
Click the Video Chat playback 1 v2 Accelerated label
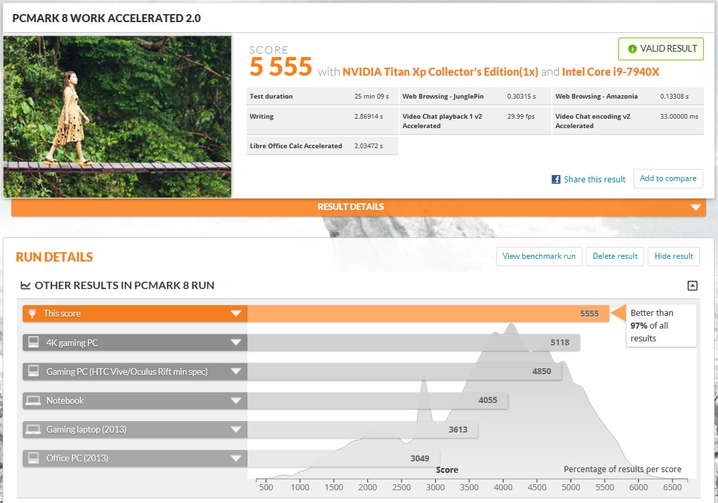click(442, 121)
